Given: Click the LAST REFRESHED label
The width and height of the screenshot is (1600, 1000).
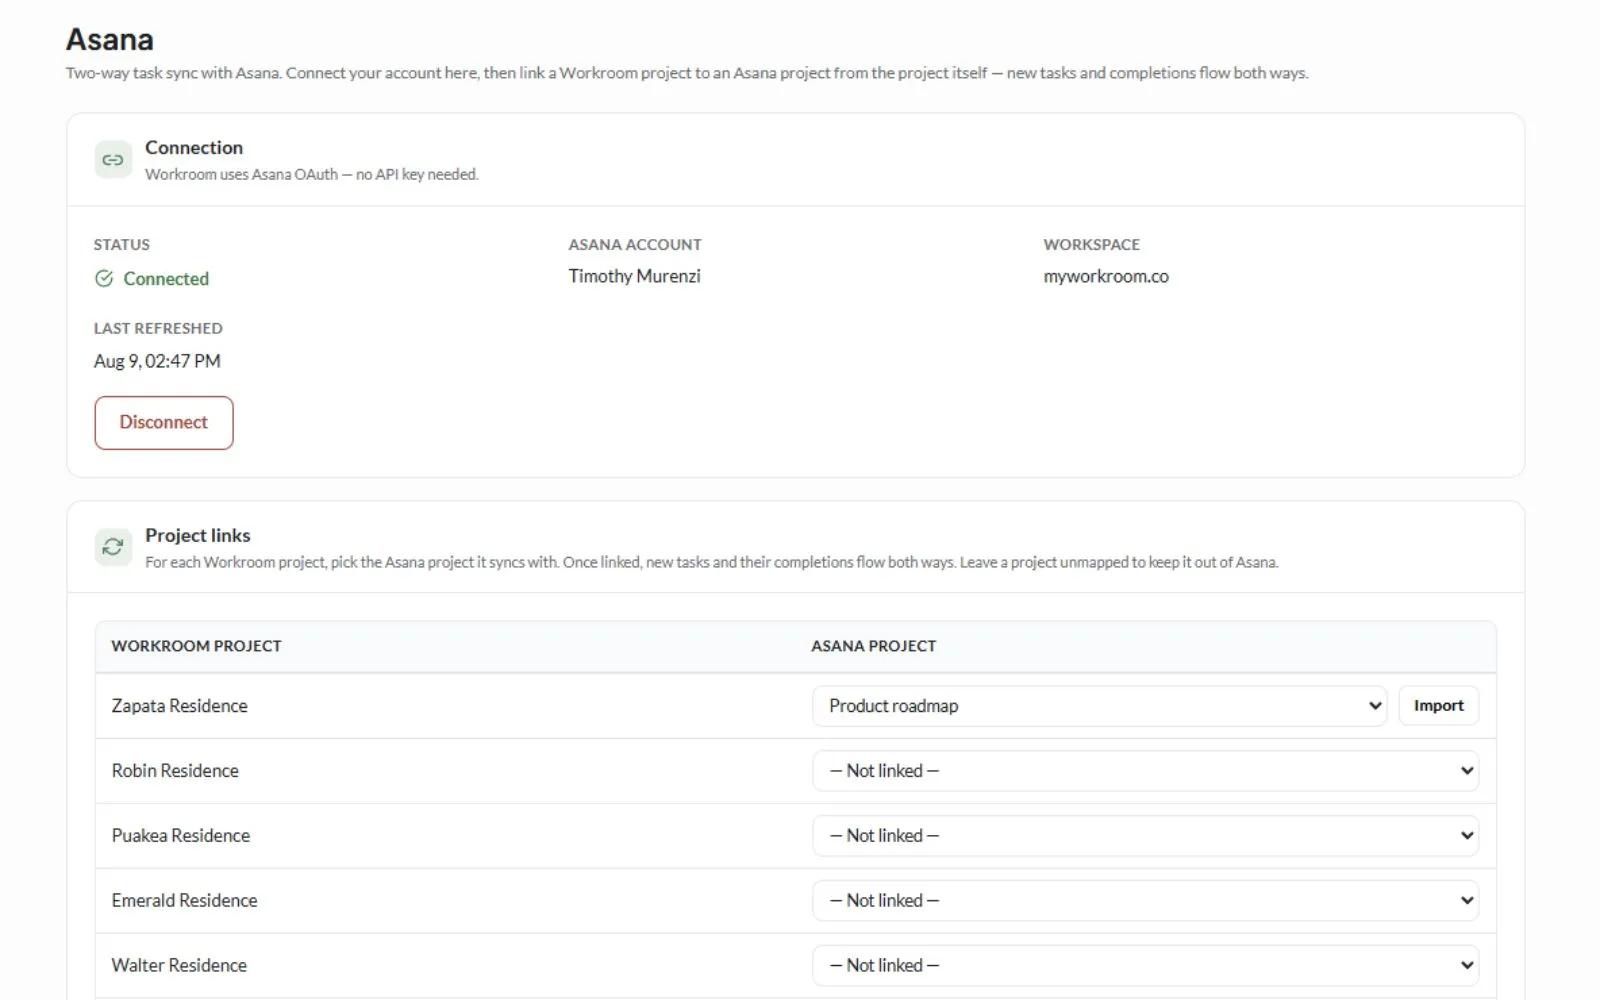Looking at the screenshot, I should click(158, 329).
